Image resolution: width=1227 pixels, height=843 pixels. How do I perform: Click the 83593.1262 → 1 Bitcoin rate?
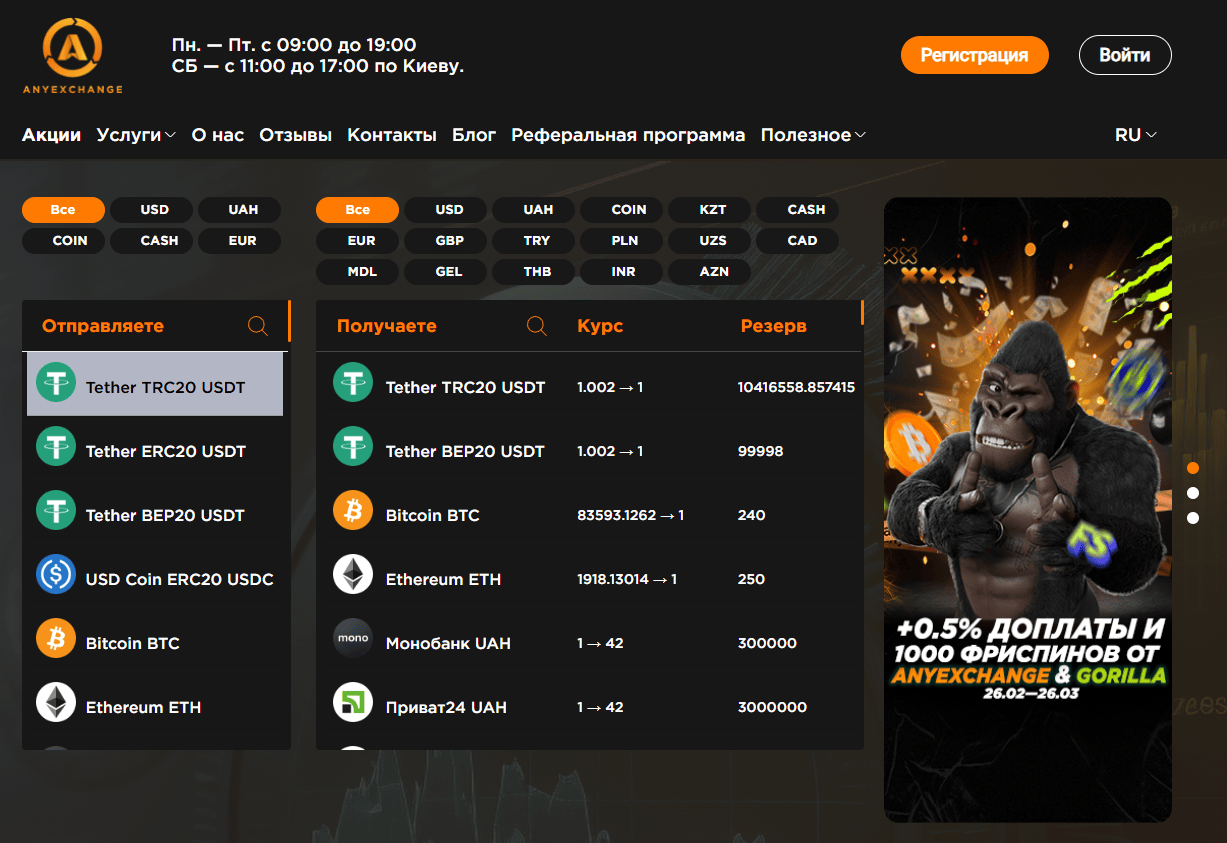tap(630, 515)
